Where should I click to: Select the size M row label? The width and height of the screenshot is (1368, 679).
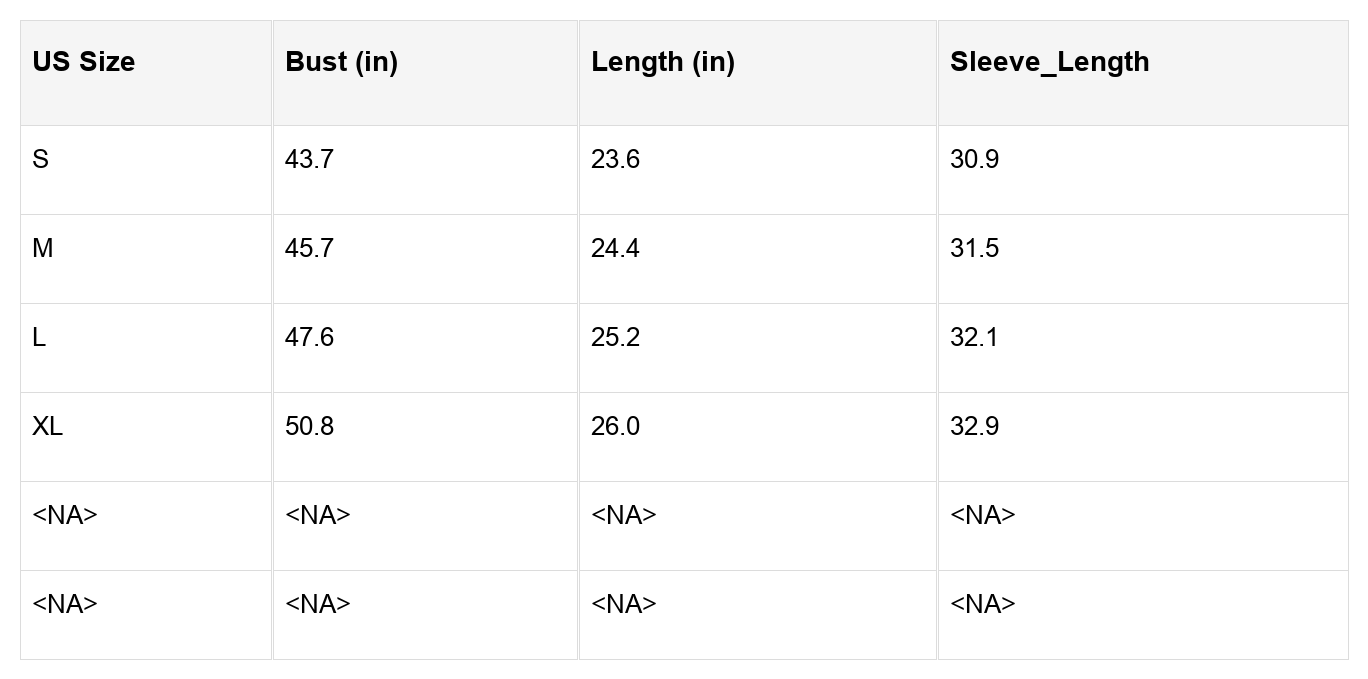43,249
